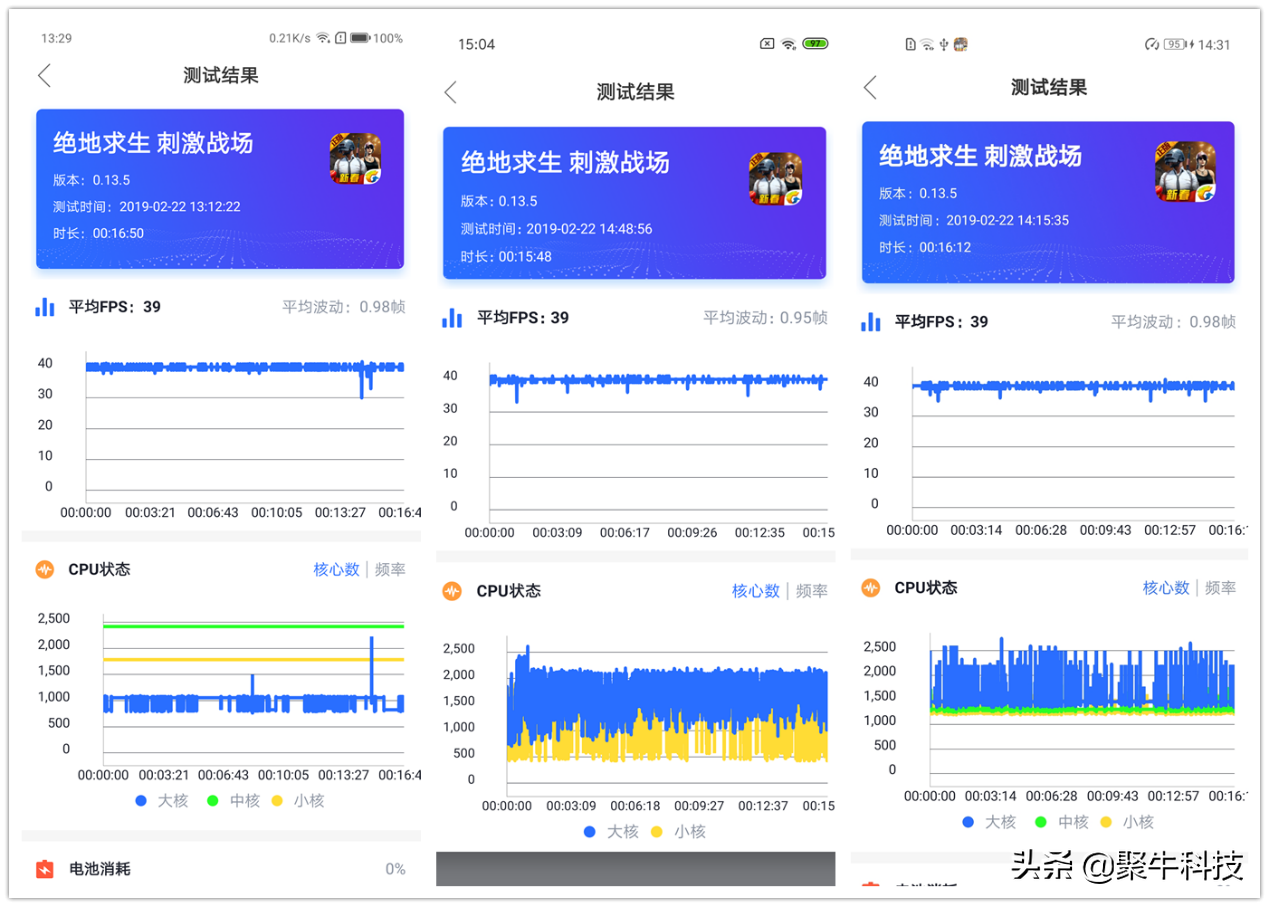
Task: Click bar-chart icon beside 平均FPS in 14:31 screenshot
Action: click(x=871, y=322)
